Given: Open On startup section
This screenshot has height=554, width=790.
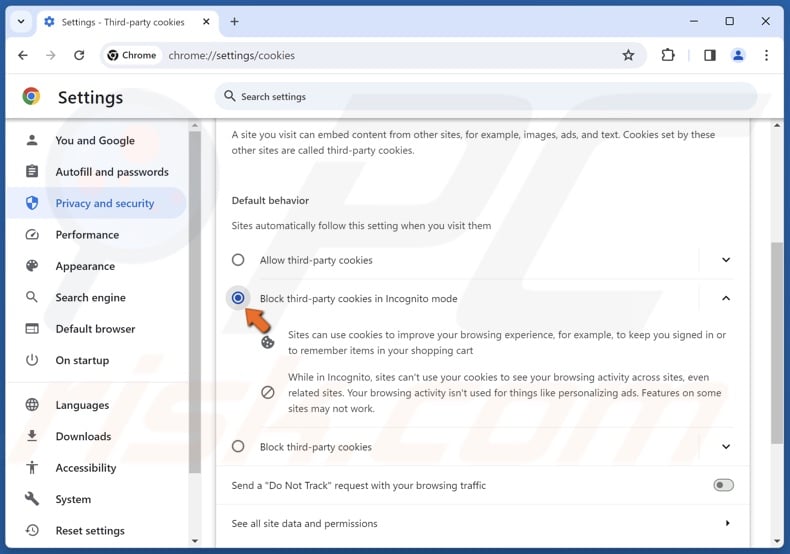Looking at the screenshot, I should (96, 360).
